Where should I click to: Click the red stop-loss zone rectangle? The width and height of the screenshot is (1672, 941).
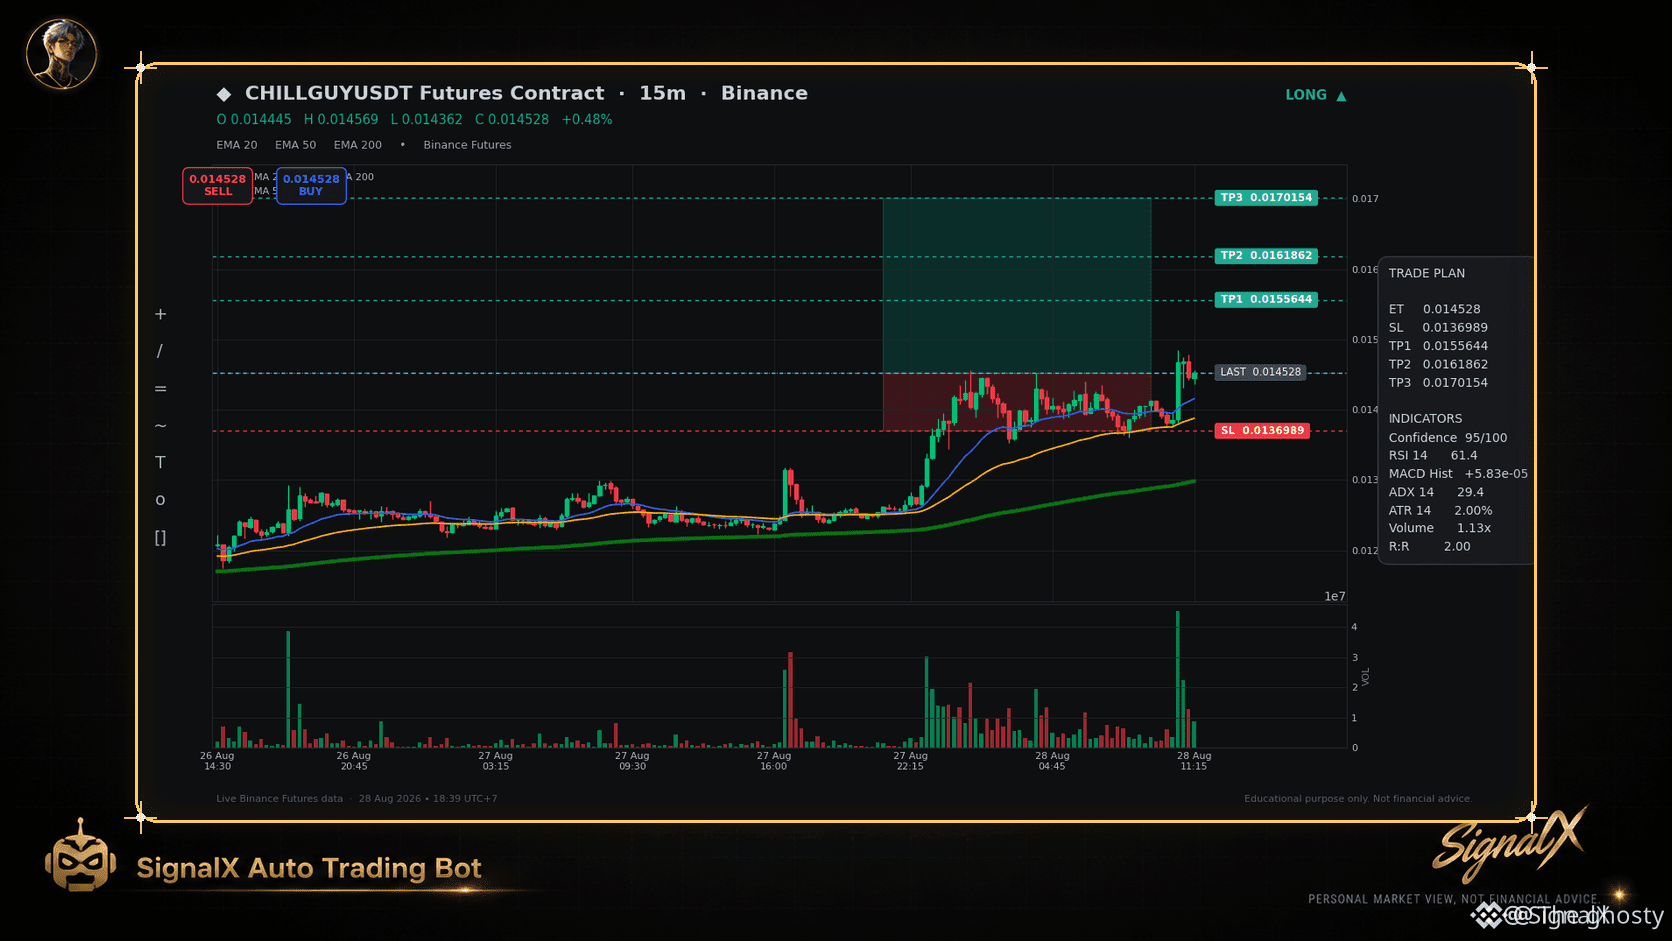tap(1016, 402)
